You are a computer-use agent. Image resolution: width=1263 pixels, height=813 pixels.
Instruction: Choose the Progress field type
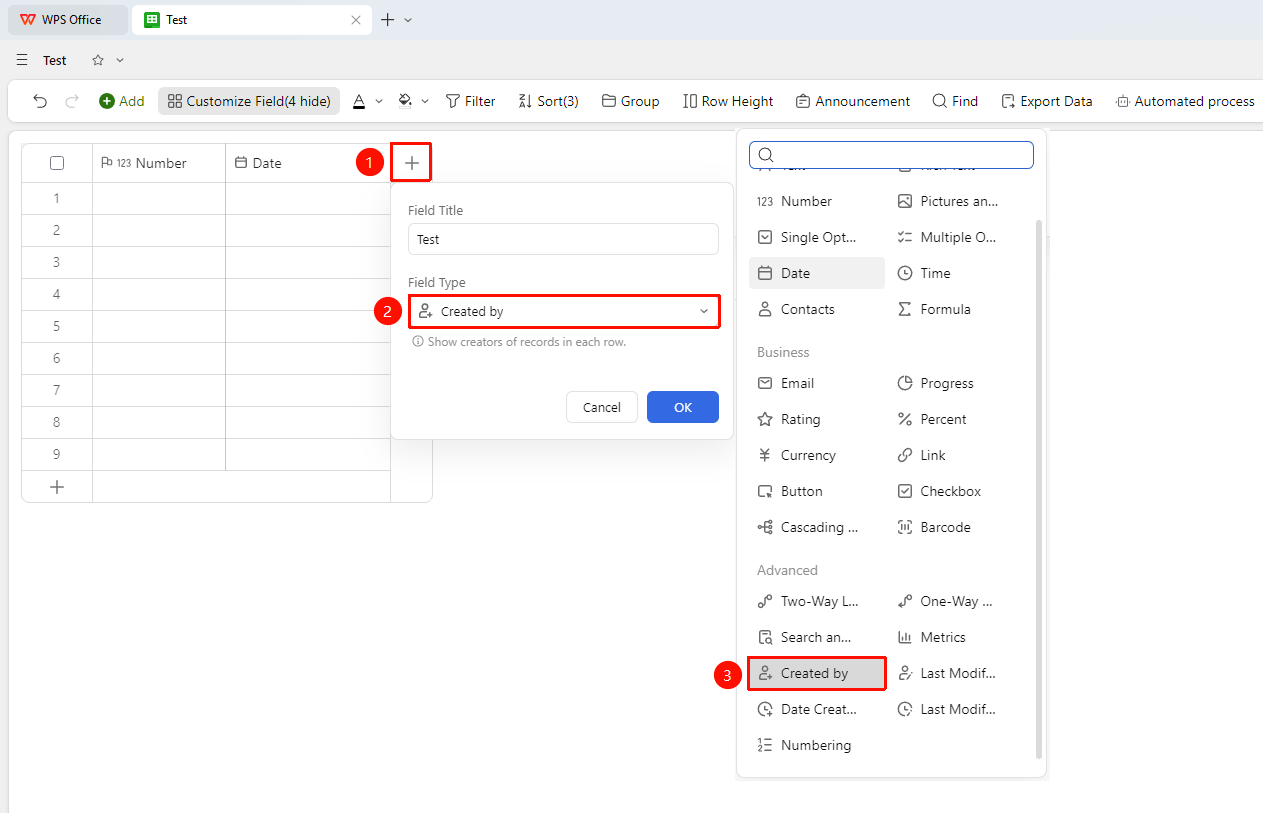[x=957, y=383]
